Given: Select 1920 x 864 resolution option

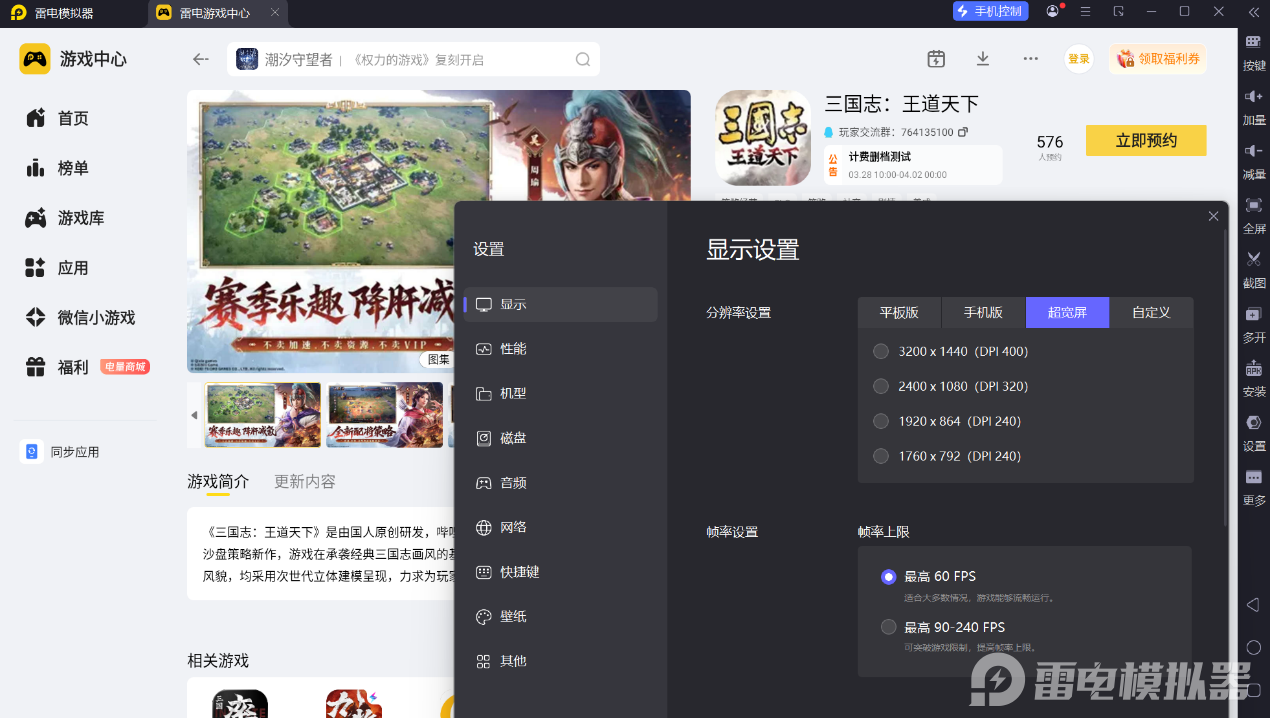Looking at the screenshot, I should click(881, 421).
